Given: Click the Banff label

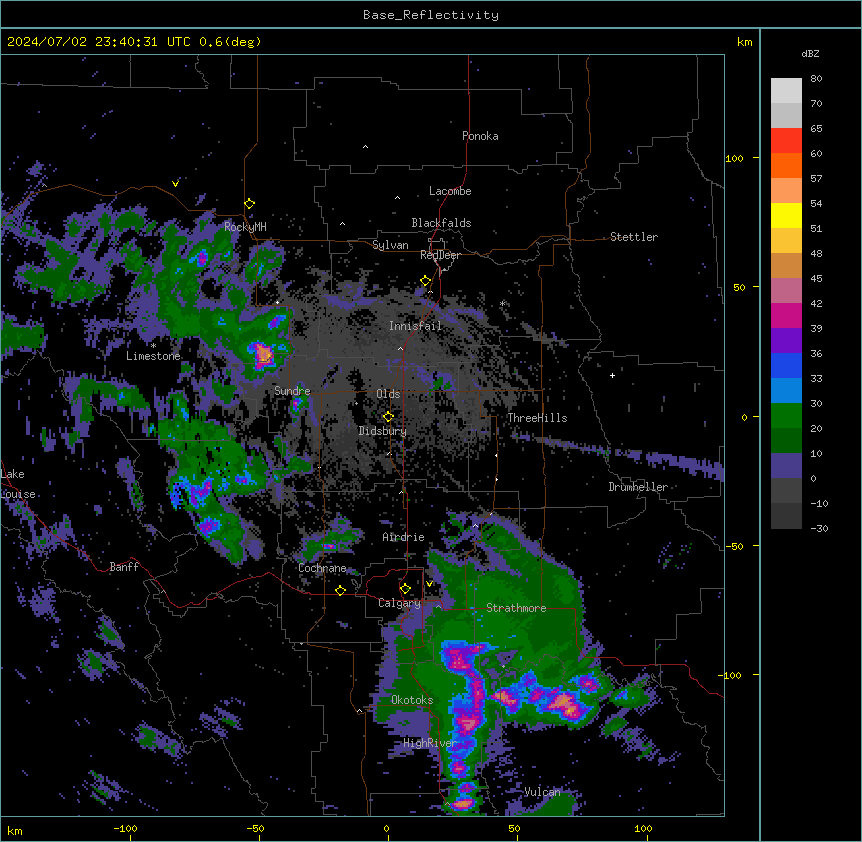Looking at the screenshot, I should pos(124,567).
